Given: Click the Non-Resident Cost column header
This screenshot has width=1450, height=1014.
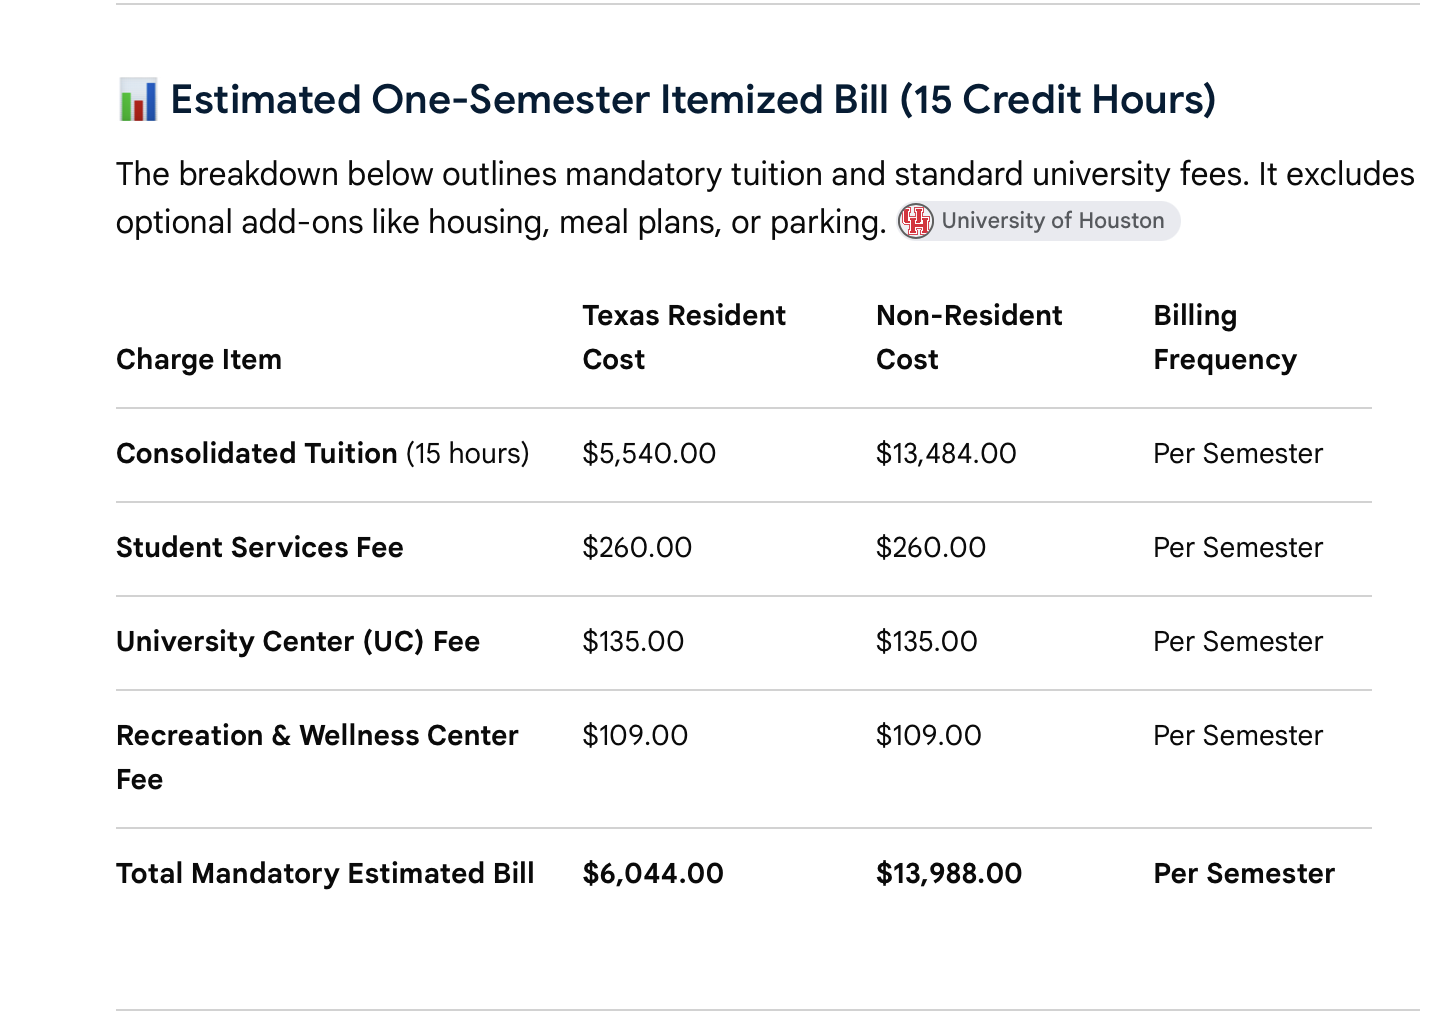Looking at the screenshot, I should (969, 337).
